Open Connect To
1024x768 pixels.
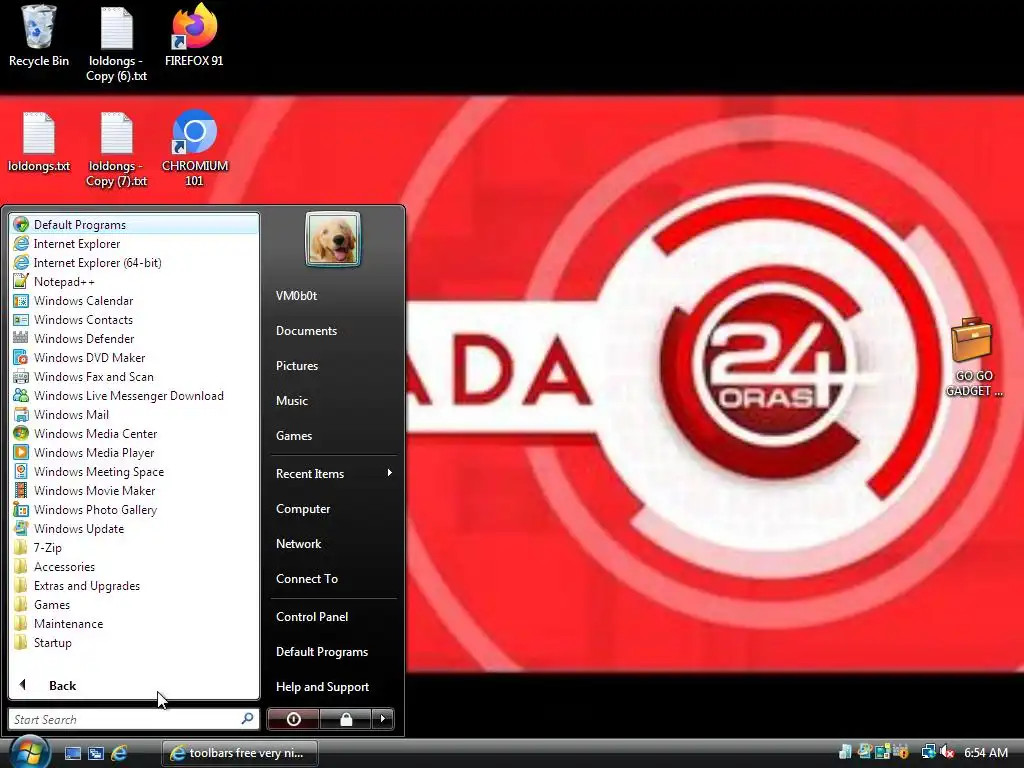306,578
